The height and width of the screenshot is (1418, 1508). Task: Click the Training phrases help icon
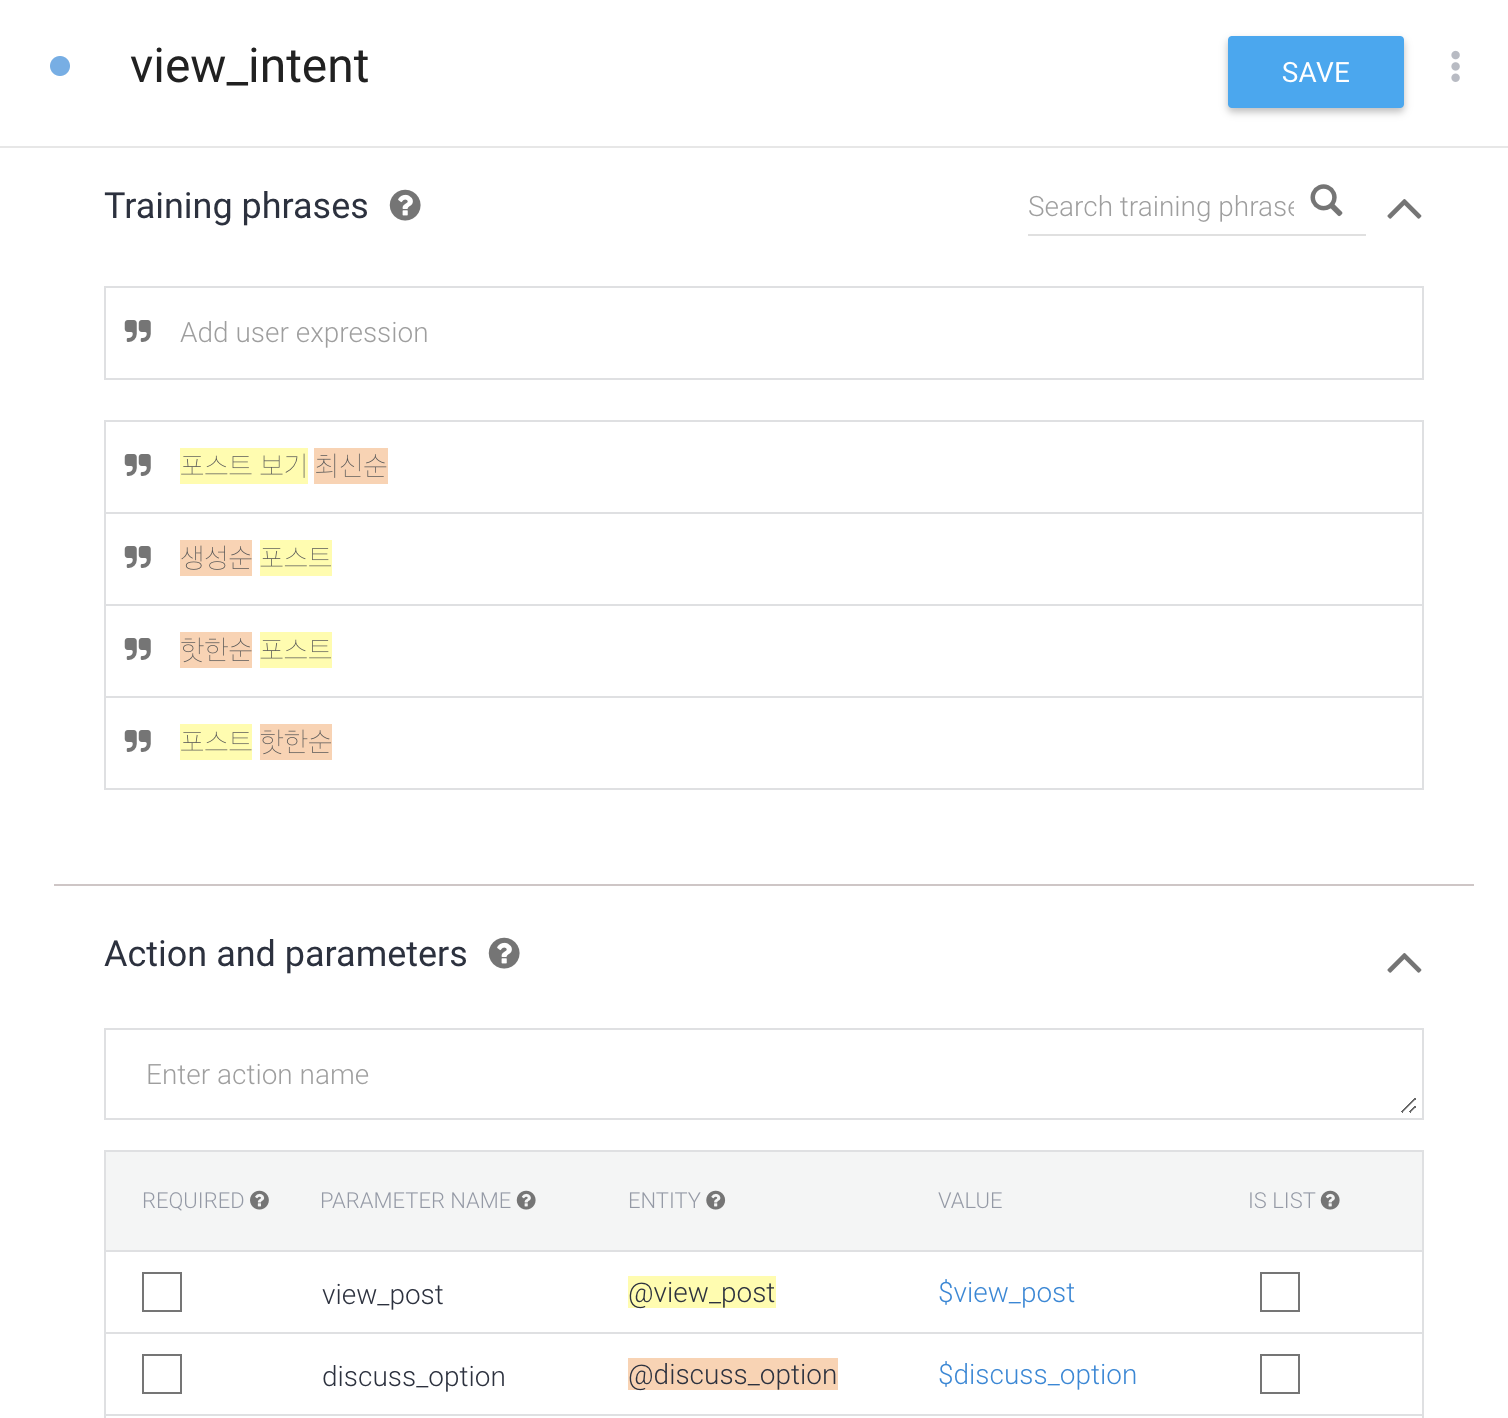click(x=405, y=206)
